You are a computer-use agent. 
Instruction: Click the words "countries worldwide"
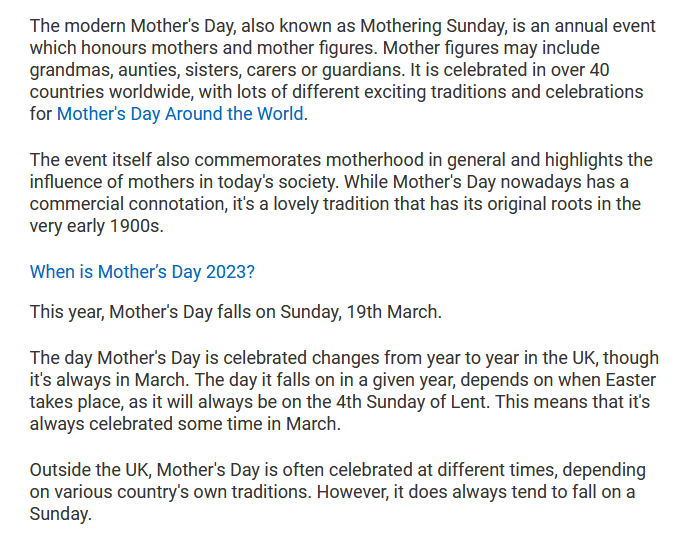[107, 91]
